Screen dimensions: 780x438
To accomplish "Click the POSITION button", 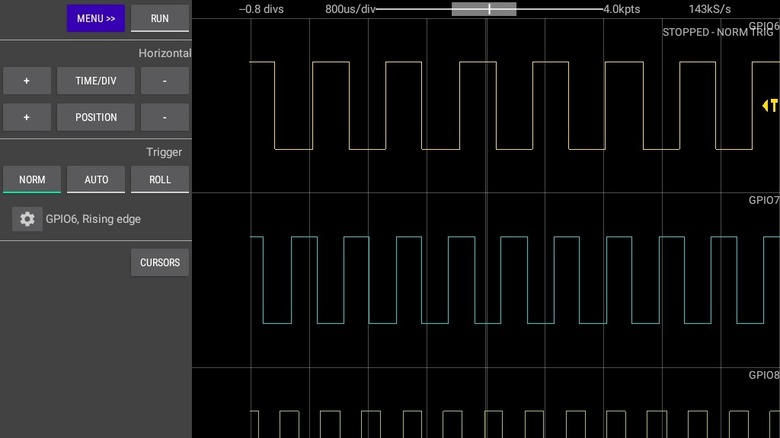I will 96,117.
